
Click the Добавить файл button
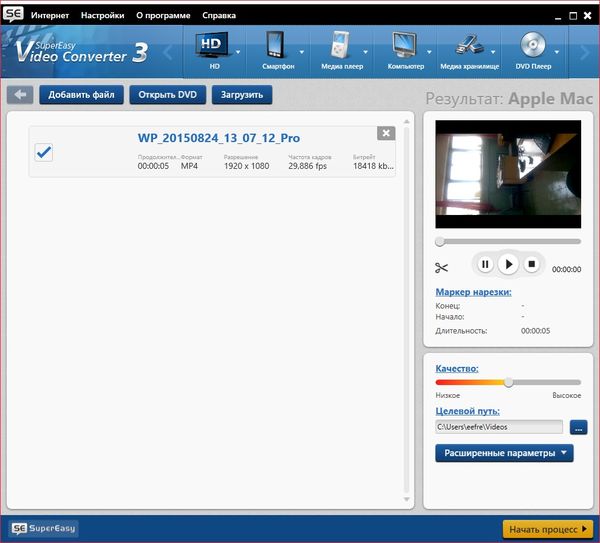[x=81, y=95]
